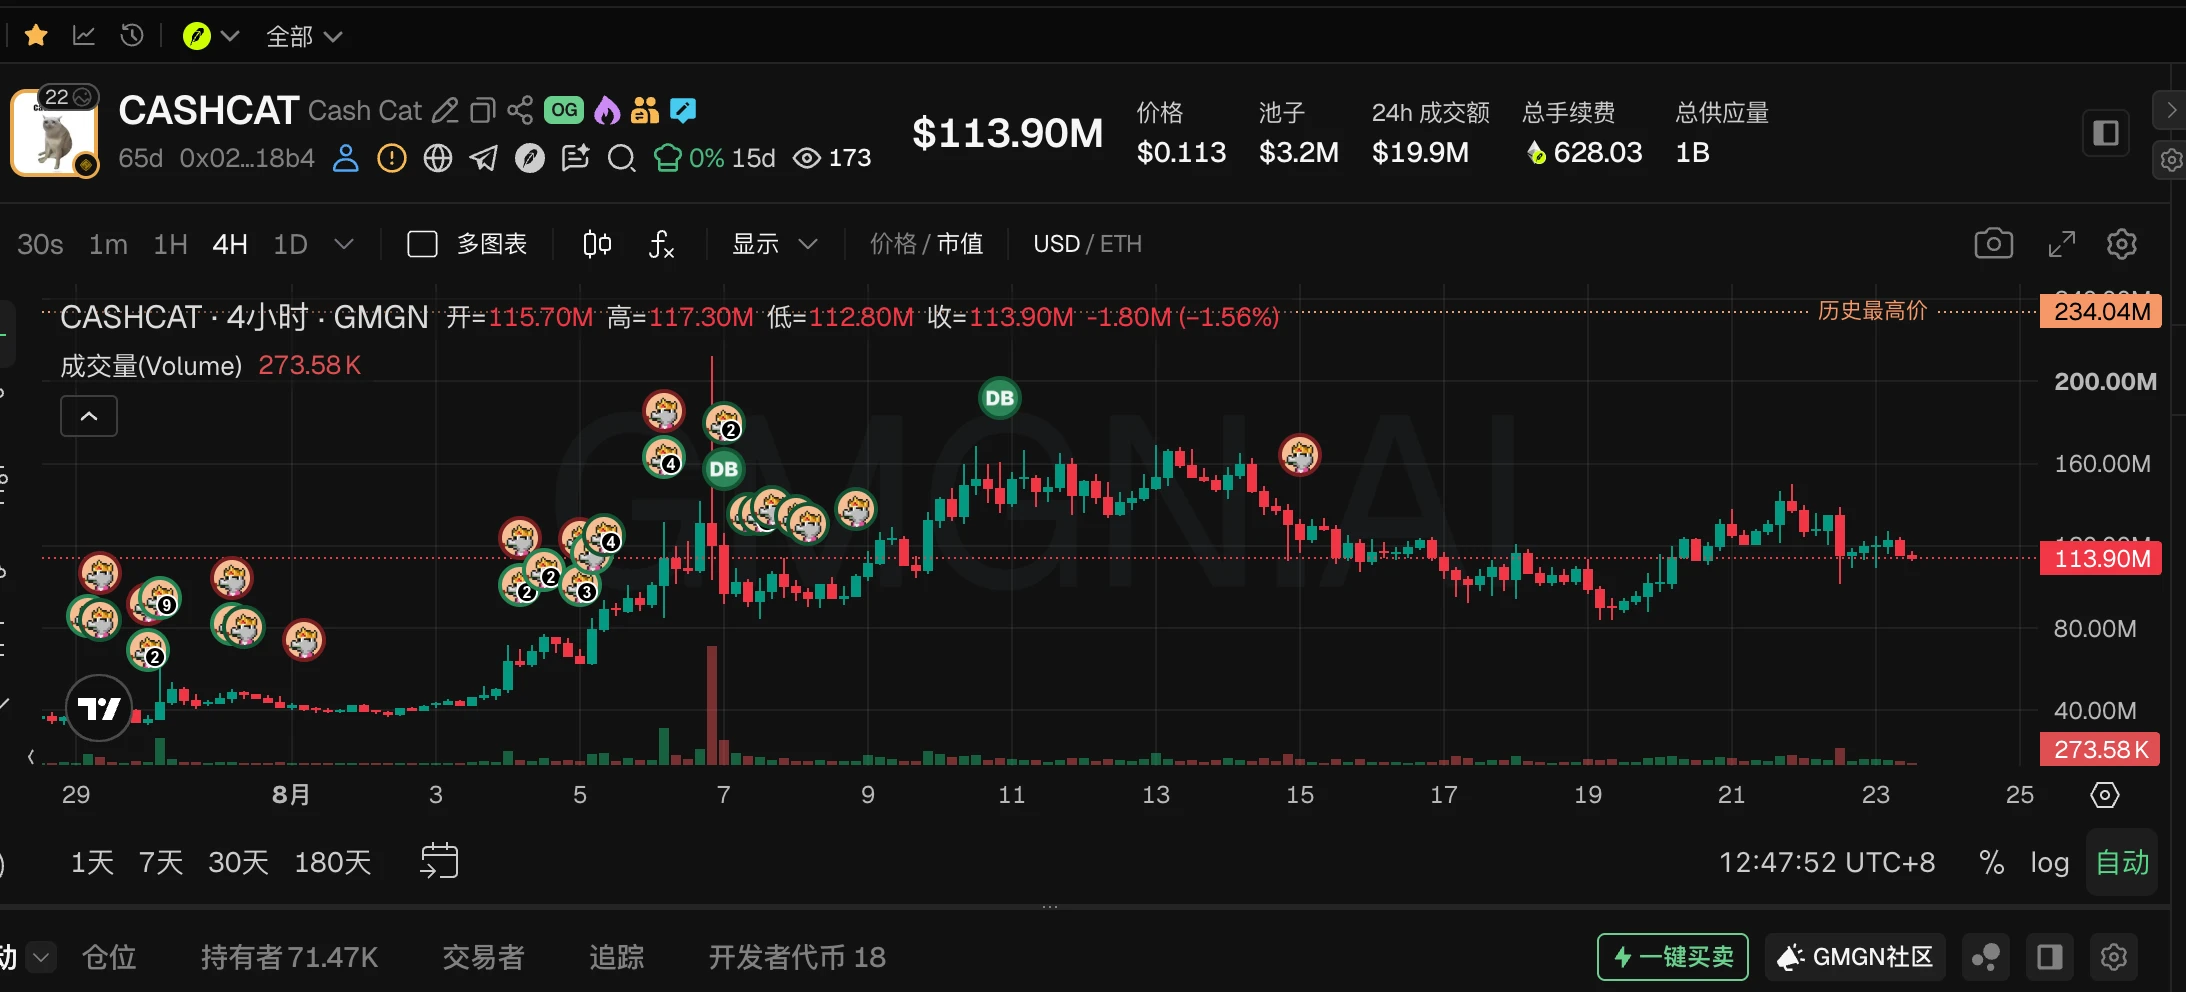This screenshot has width=2186, height=992.
Task: Open the 仓位 tab
Action: coord(109,957)
